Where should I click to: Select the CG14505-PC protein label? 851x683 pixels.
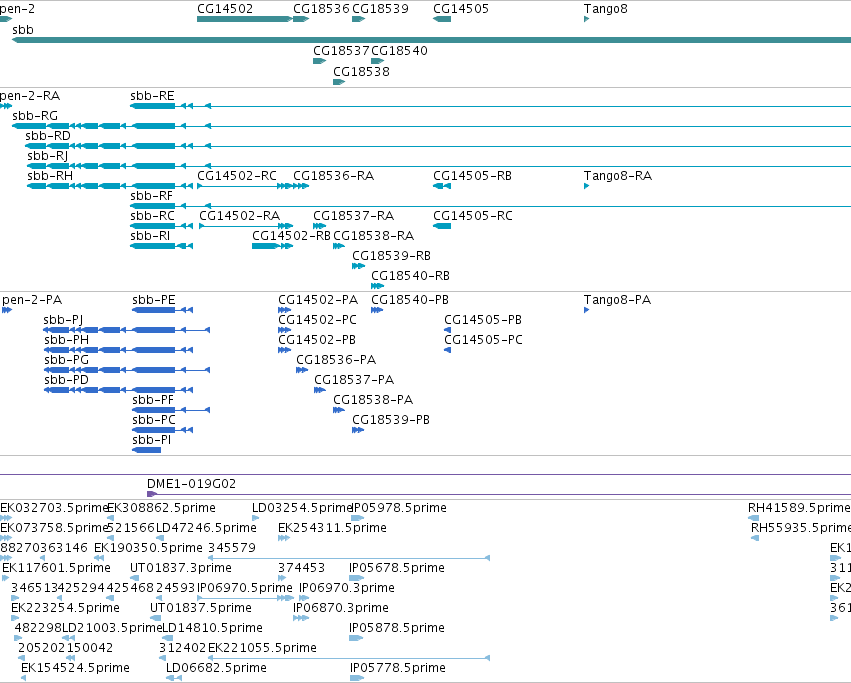[x=484, y=340]
